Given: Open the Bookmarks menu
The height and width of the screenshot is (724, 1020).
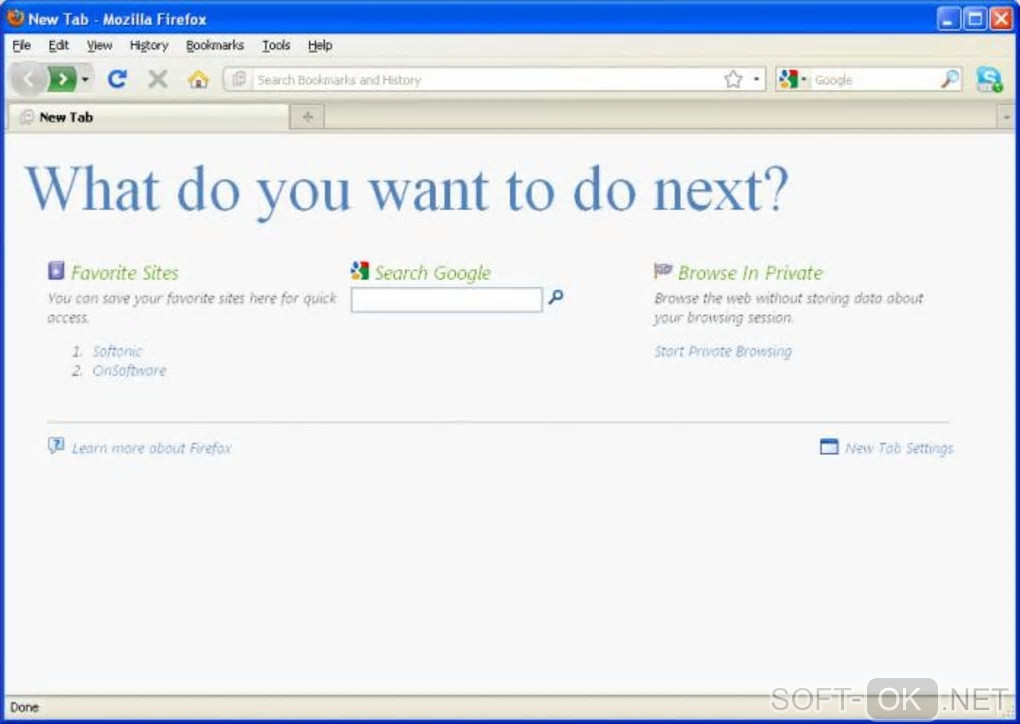Looking at the screenshot, I should click(215, 45).
